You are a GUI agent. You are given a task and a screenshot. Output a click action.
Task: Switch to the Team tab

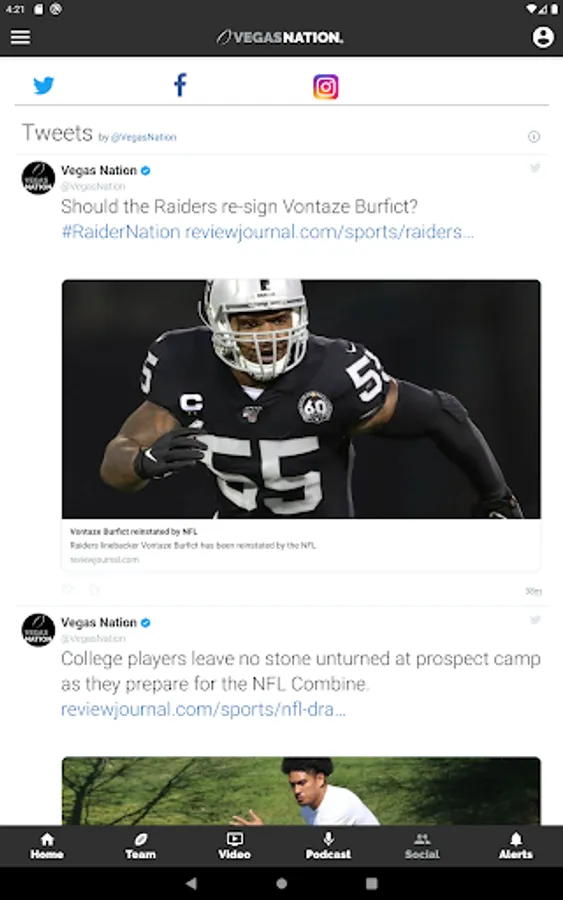141,846
